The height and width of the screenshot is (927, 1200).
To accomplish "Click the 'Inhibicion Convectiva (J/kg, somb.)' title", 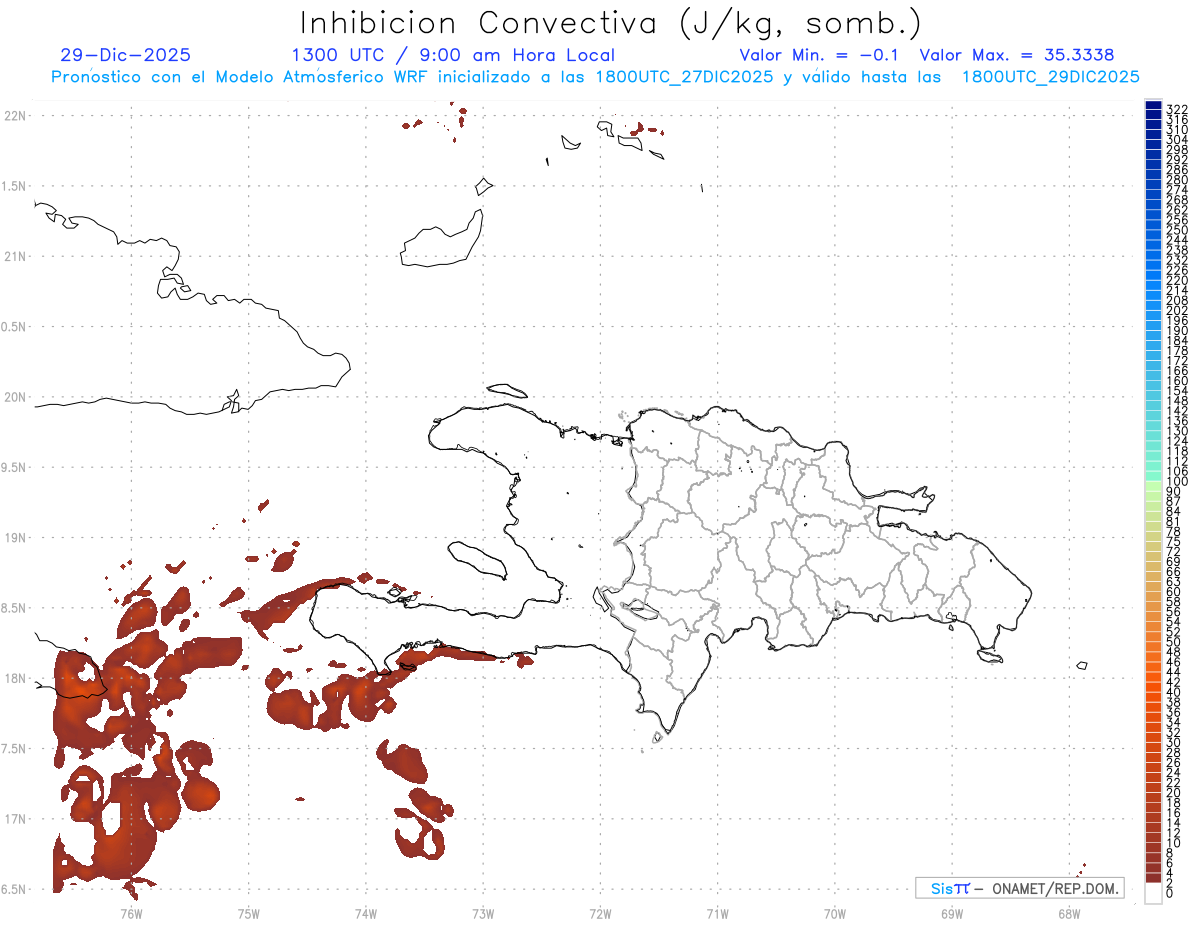I will point(611,24).
